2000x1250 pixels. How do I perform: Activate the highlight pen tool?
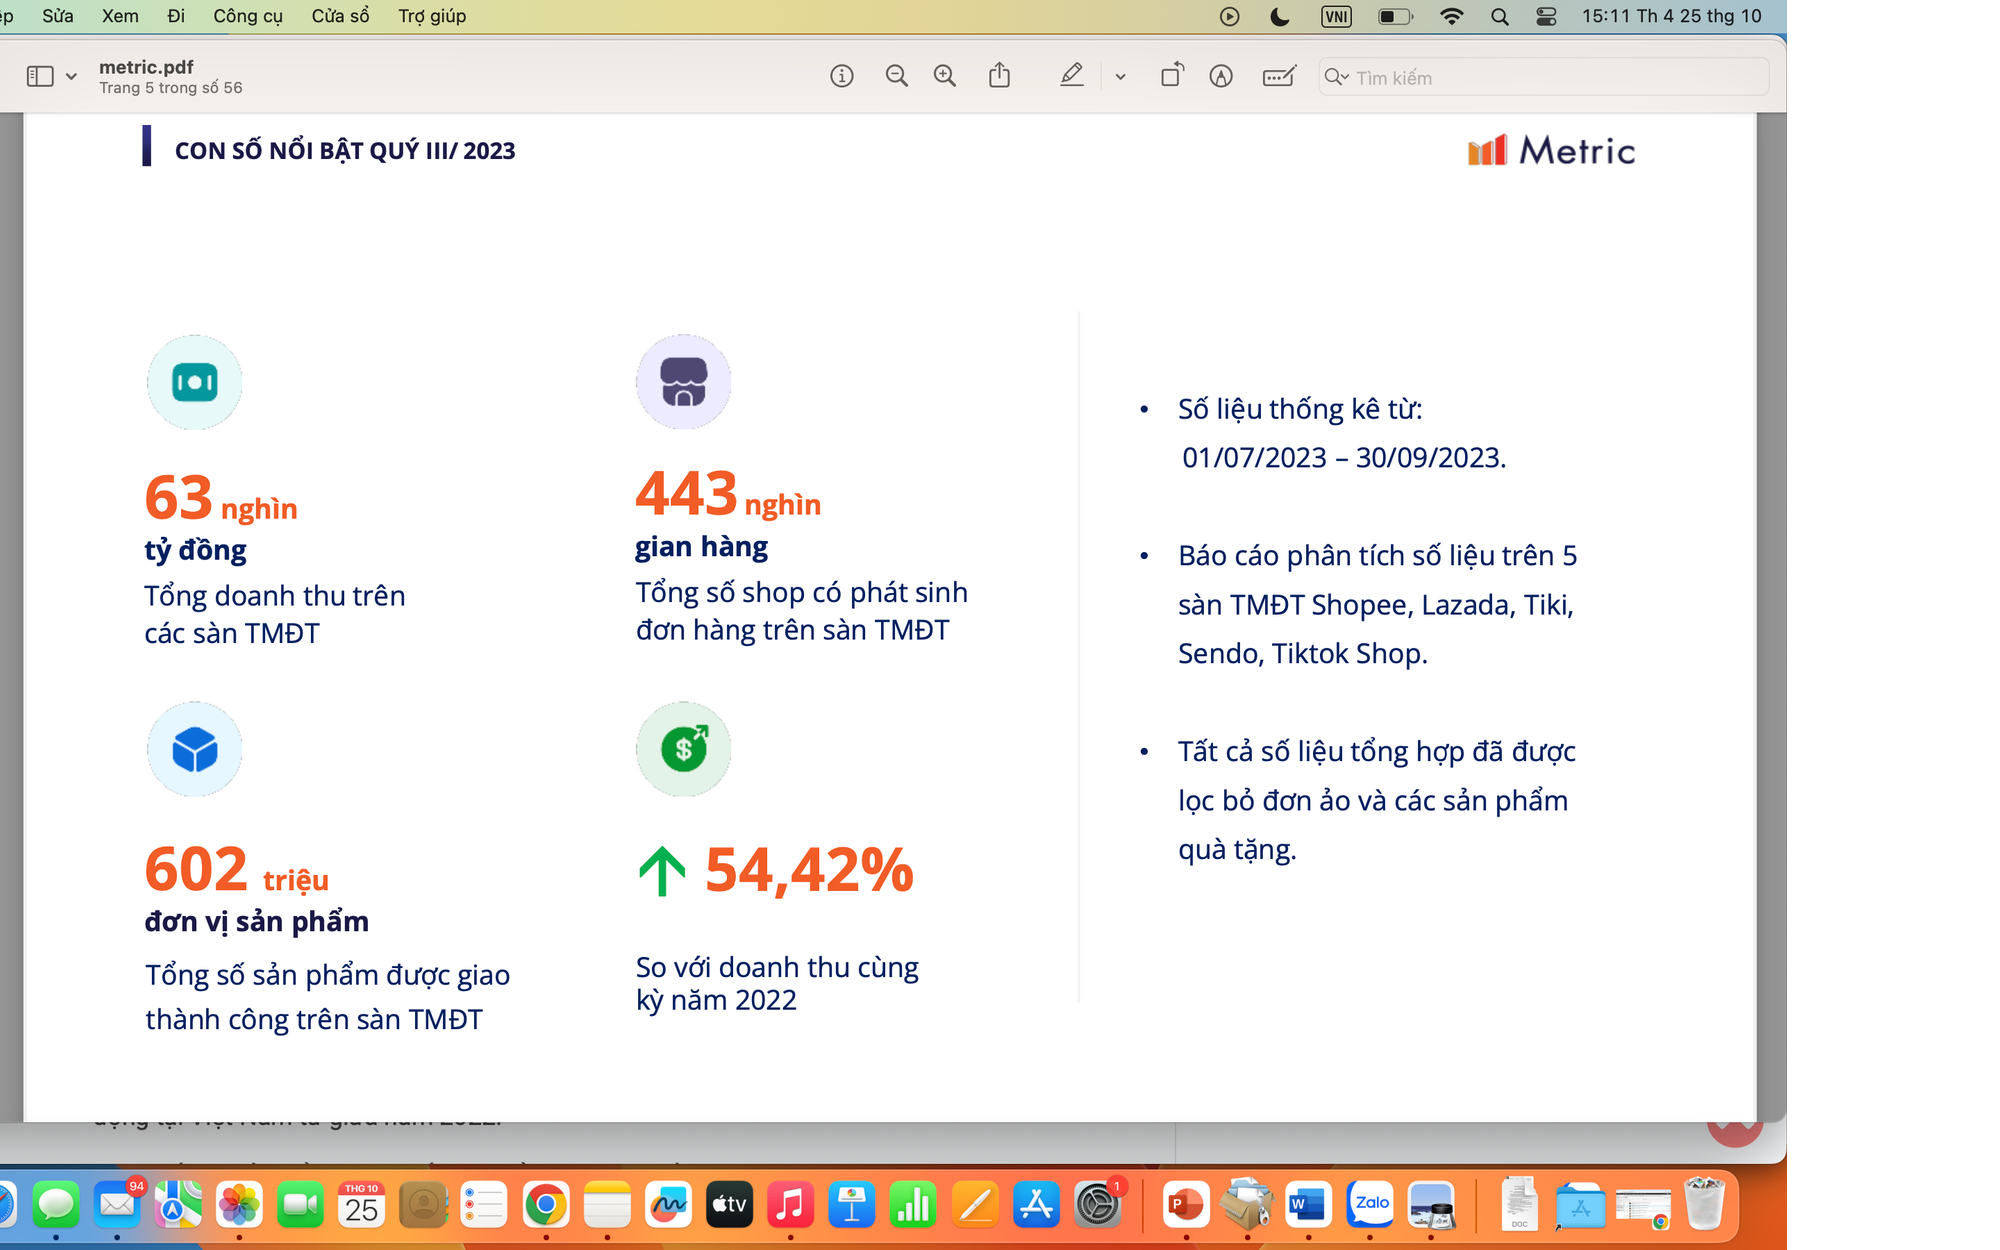(x=1072, y=75)
